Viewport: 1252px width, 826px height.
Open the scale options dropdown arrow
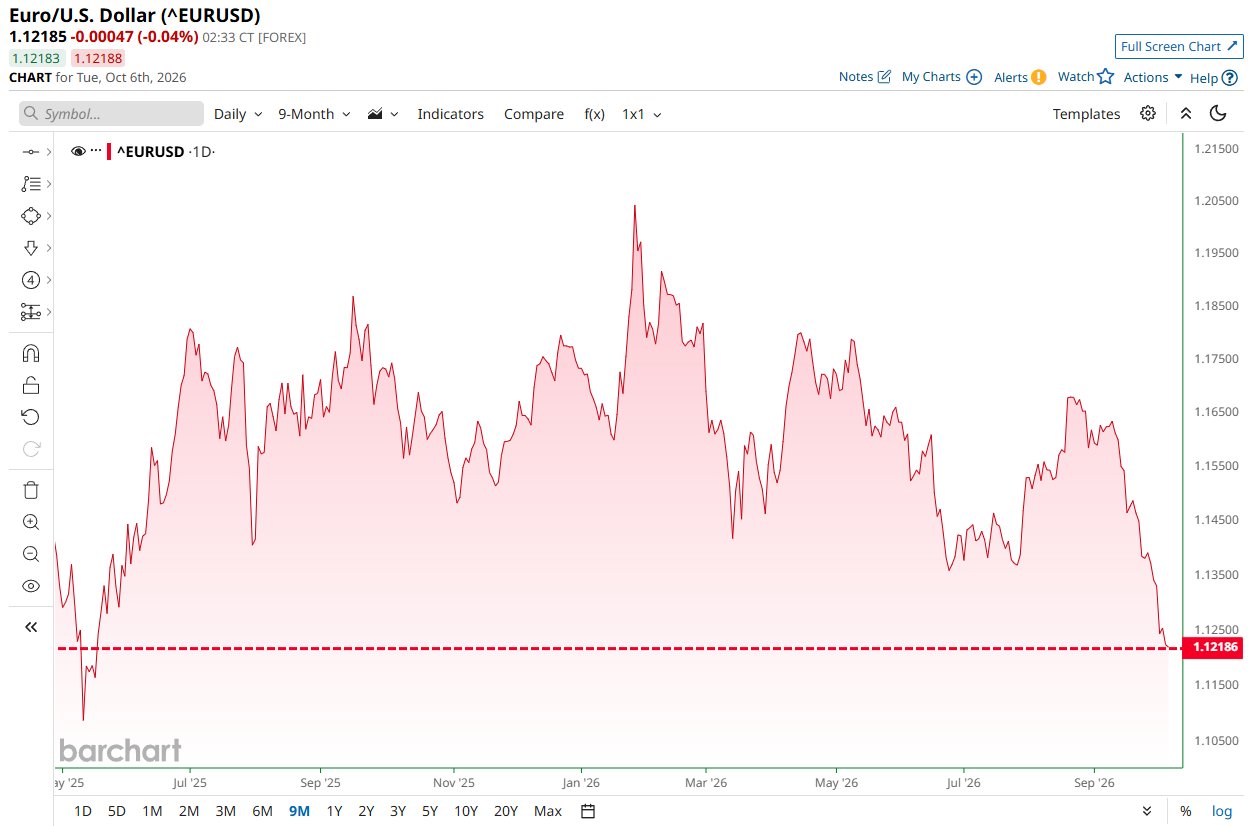pyautogui.click(x=1148, y=811)
